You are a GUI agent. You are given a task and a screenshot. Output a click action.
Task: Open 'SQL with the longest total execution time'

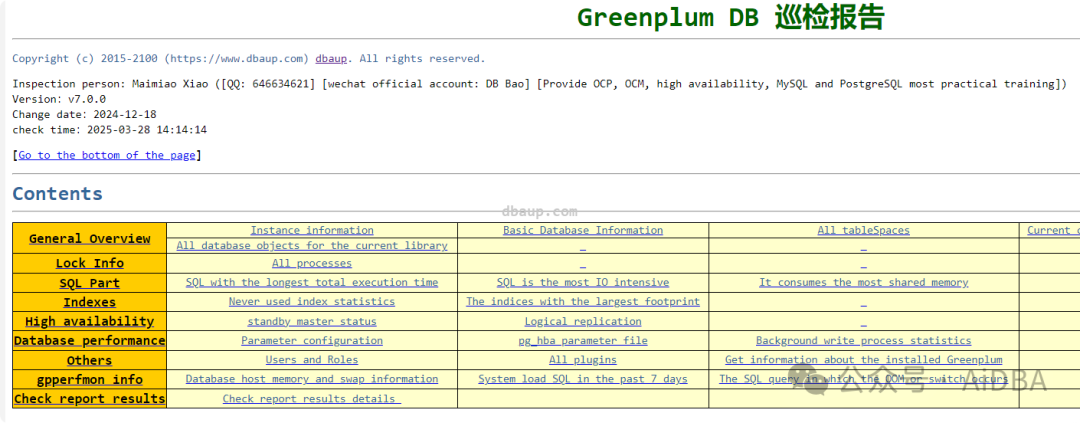click(312, 282)
